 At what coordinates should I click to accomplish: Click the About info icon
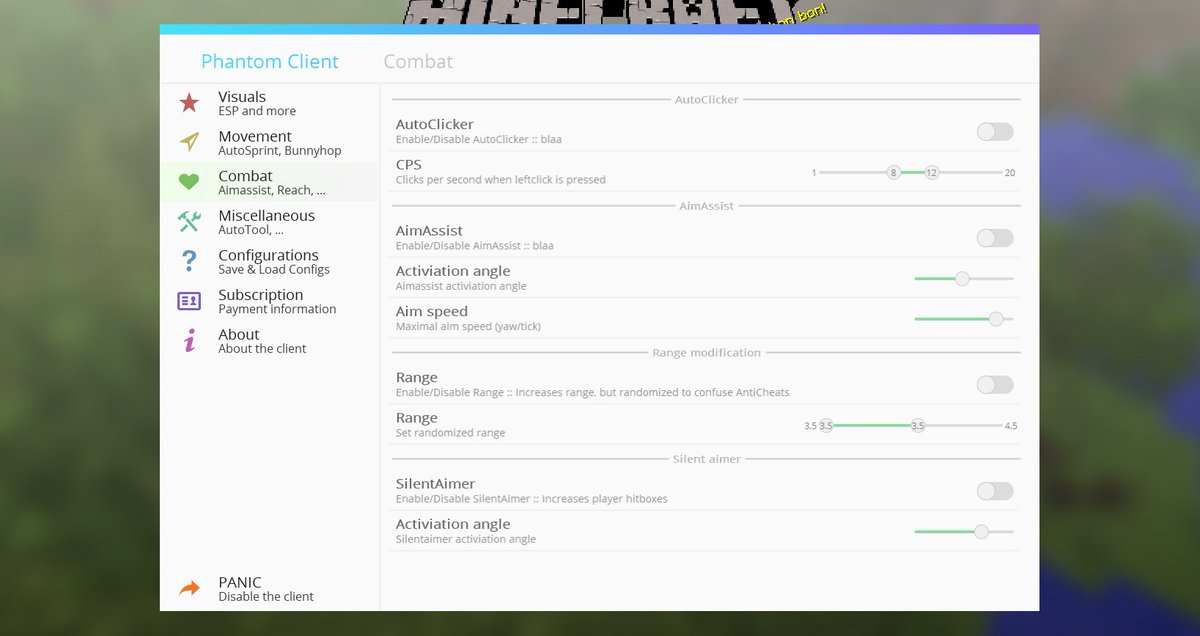click(x=189, y=341)
